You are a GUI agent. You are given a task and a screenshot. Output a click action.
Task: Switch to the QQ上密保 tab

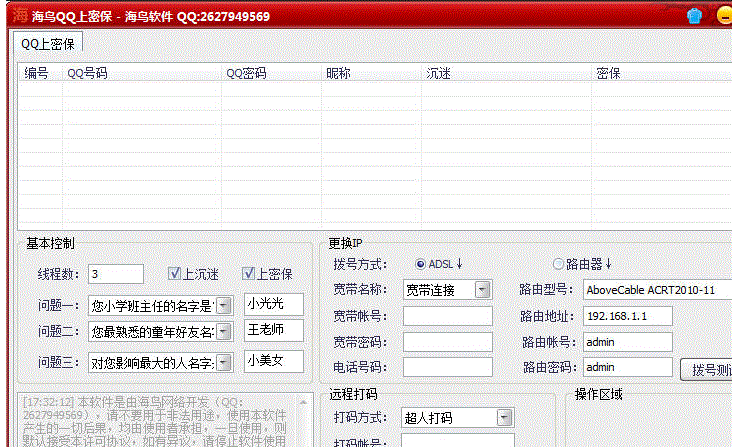pos(48,44)
